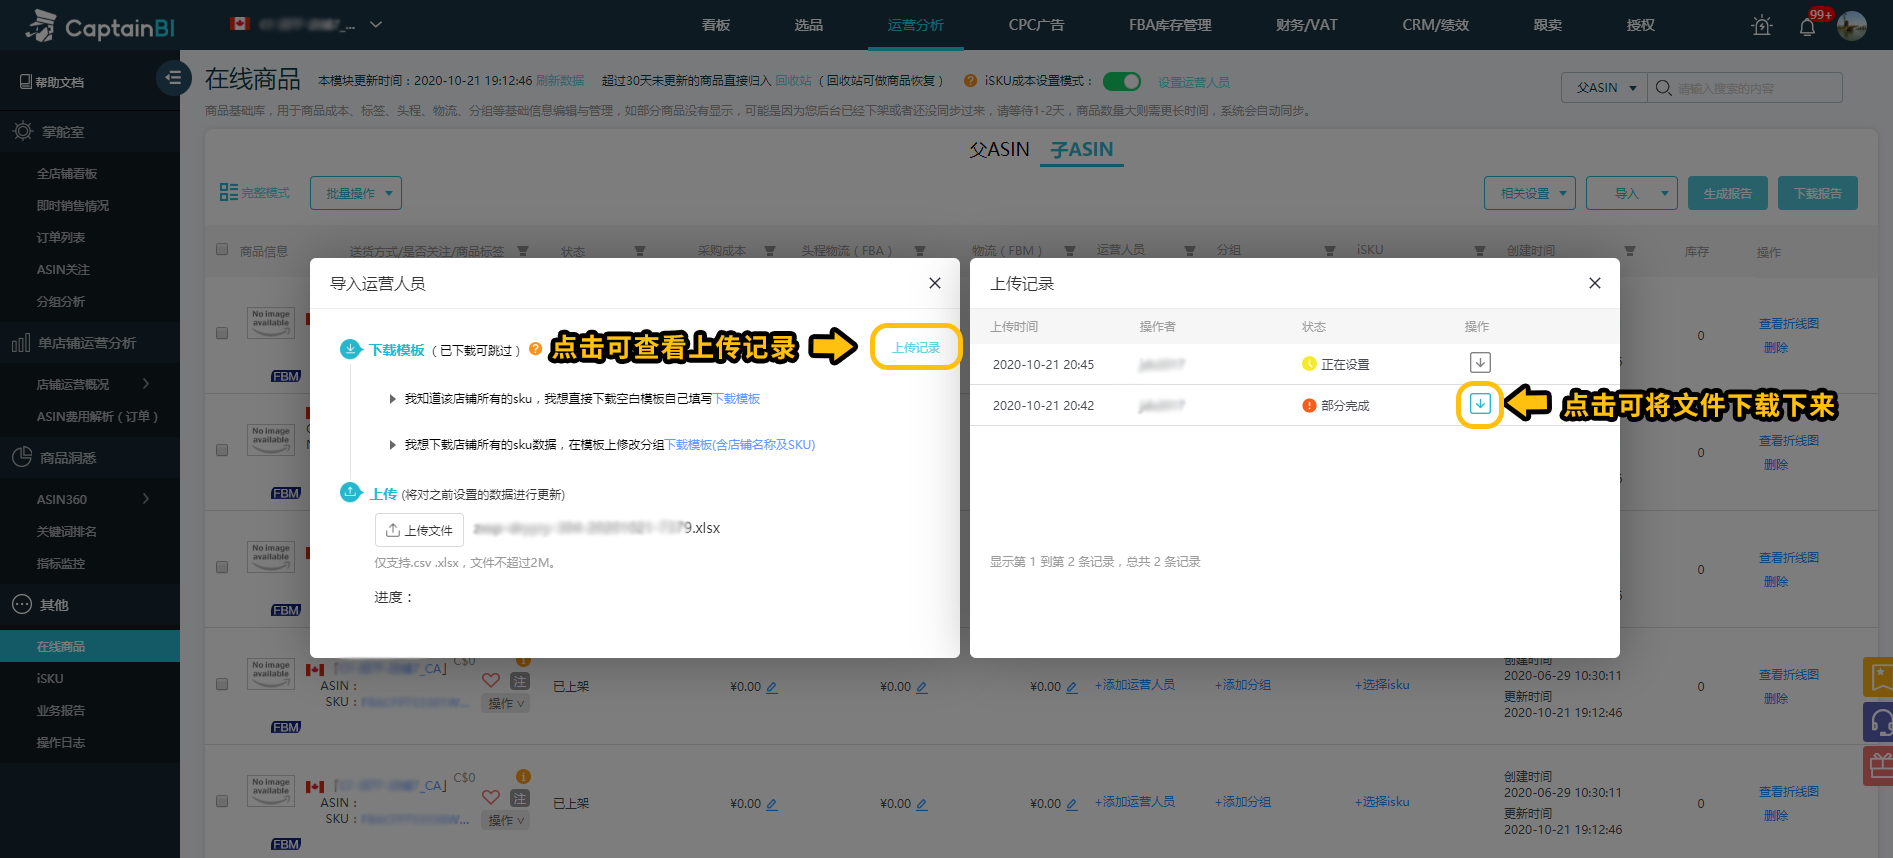Screen dimensions: 1893x858
Task: Click the help question icon beside 下载模板
Action: click(x=535, y=349)
